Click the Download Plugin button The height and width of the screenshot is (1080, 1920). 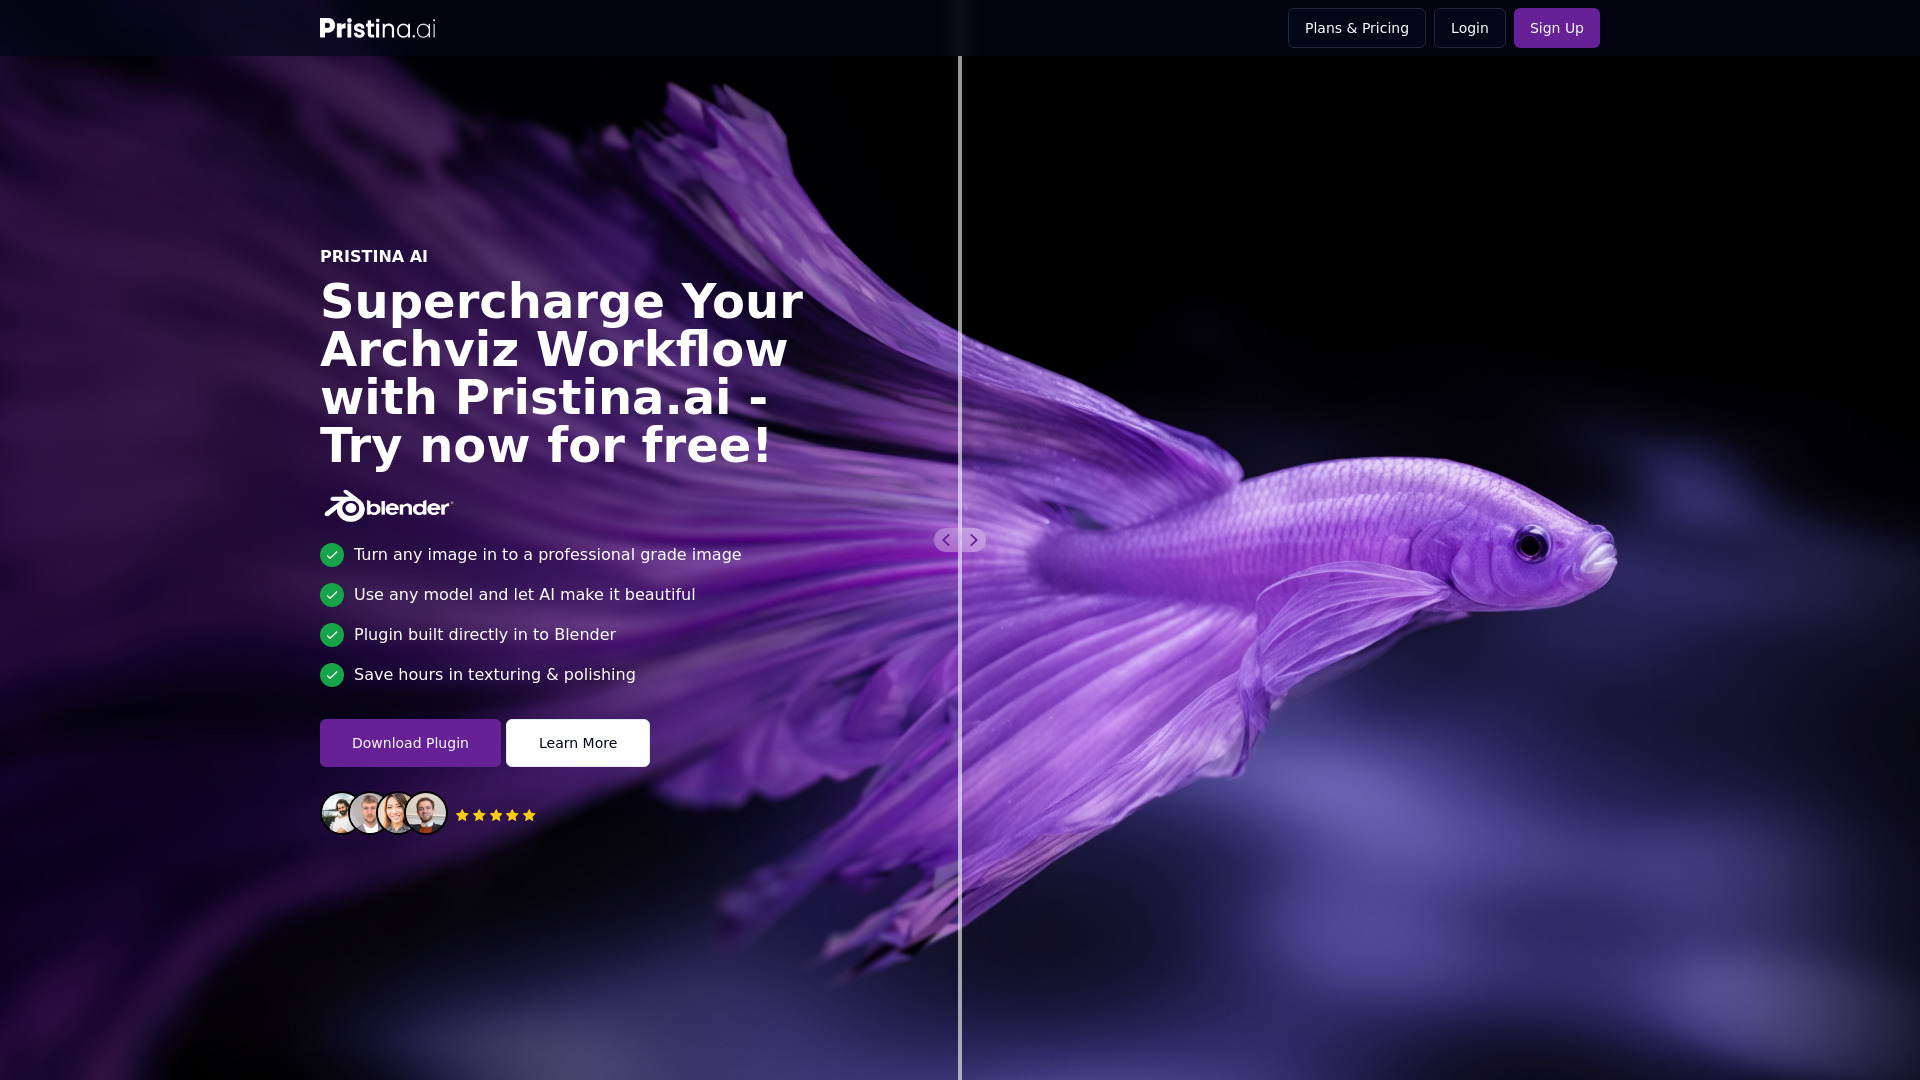pyautogui.click(x=410, y=742)
